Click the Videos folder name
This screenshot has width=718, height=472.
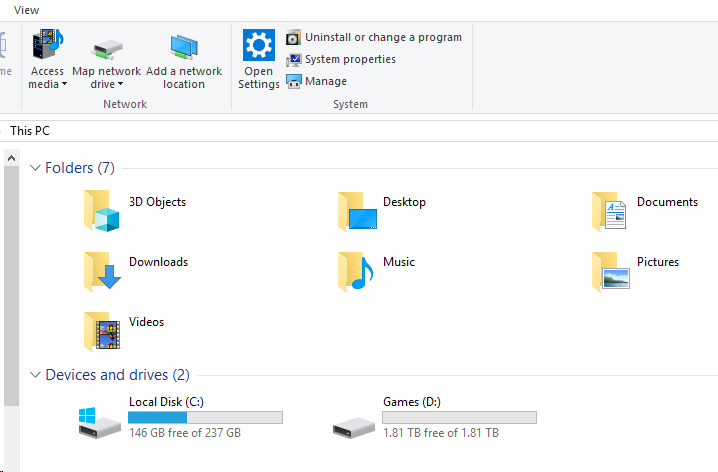147,322
